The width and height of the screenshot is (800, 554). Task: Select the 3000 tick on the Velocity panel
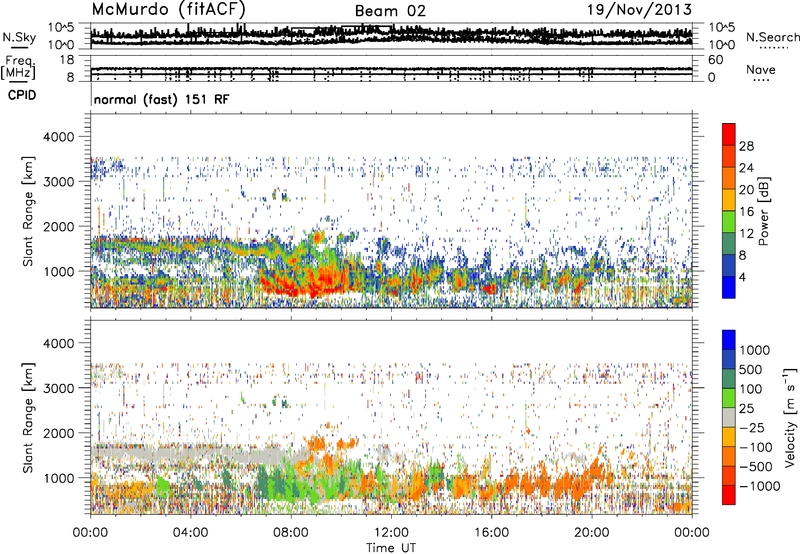click(60, 388)
